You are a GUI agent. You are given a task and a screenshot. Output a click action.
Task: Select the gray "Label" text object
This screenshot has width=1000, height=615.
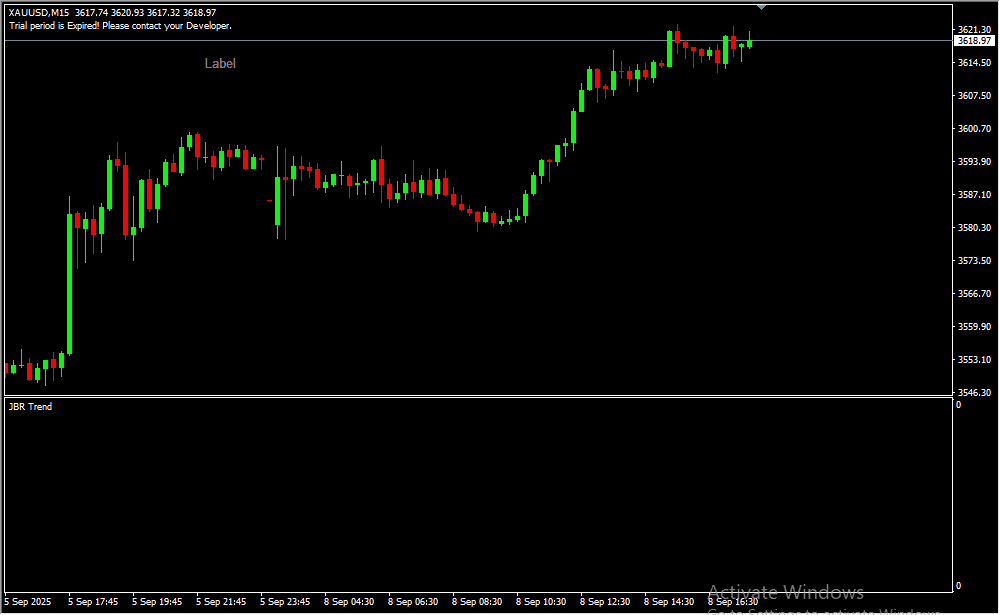pos(220,64)
